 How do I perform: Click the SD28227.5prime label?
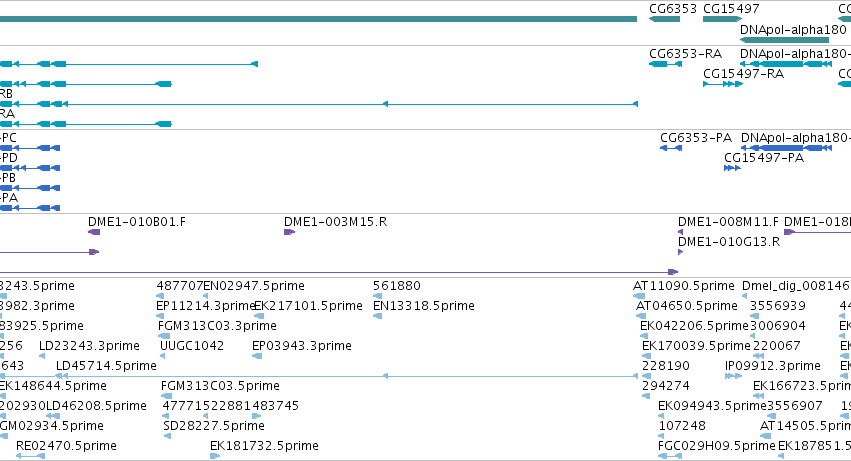(x=214, y=426)
